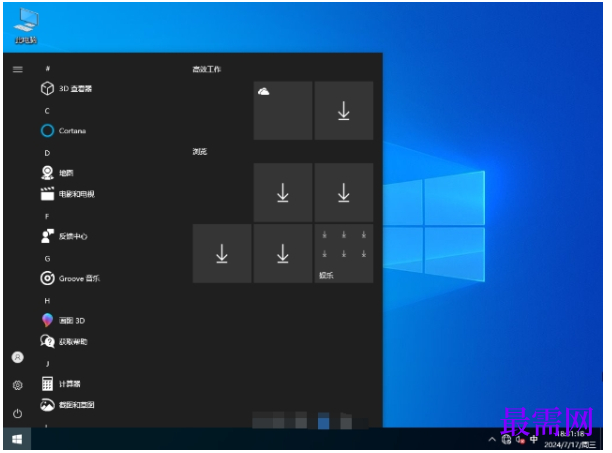Expand the Start menu hamburger button
Screen dimensions: 612x453
18,69
